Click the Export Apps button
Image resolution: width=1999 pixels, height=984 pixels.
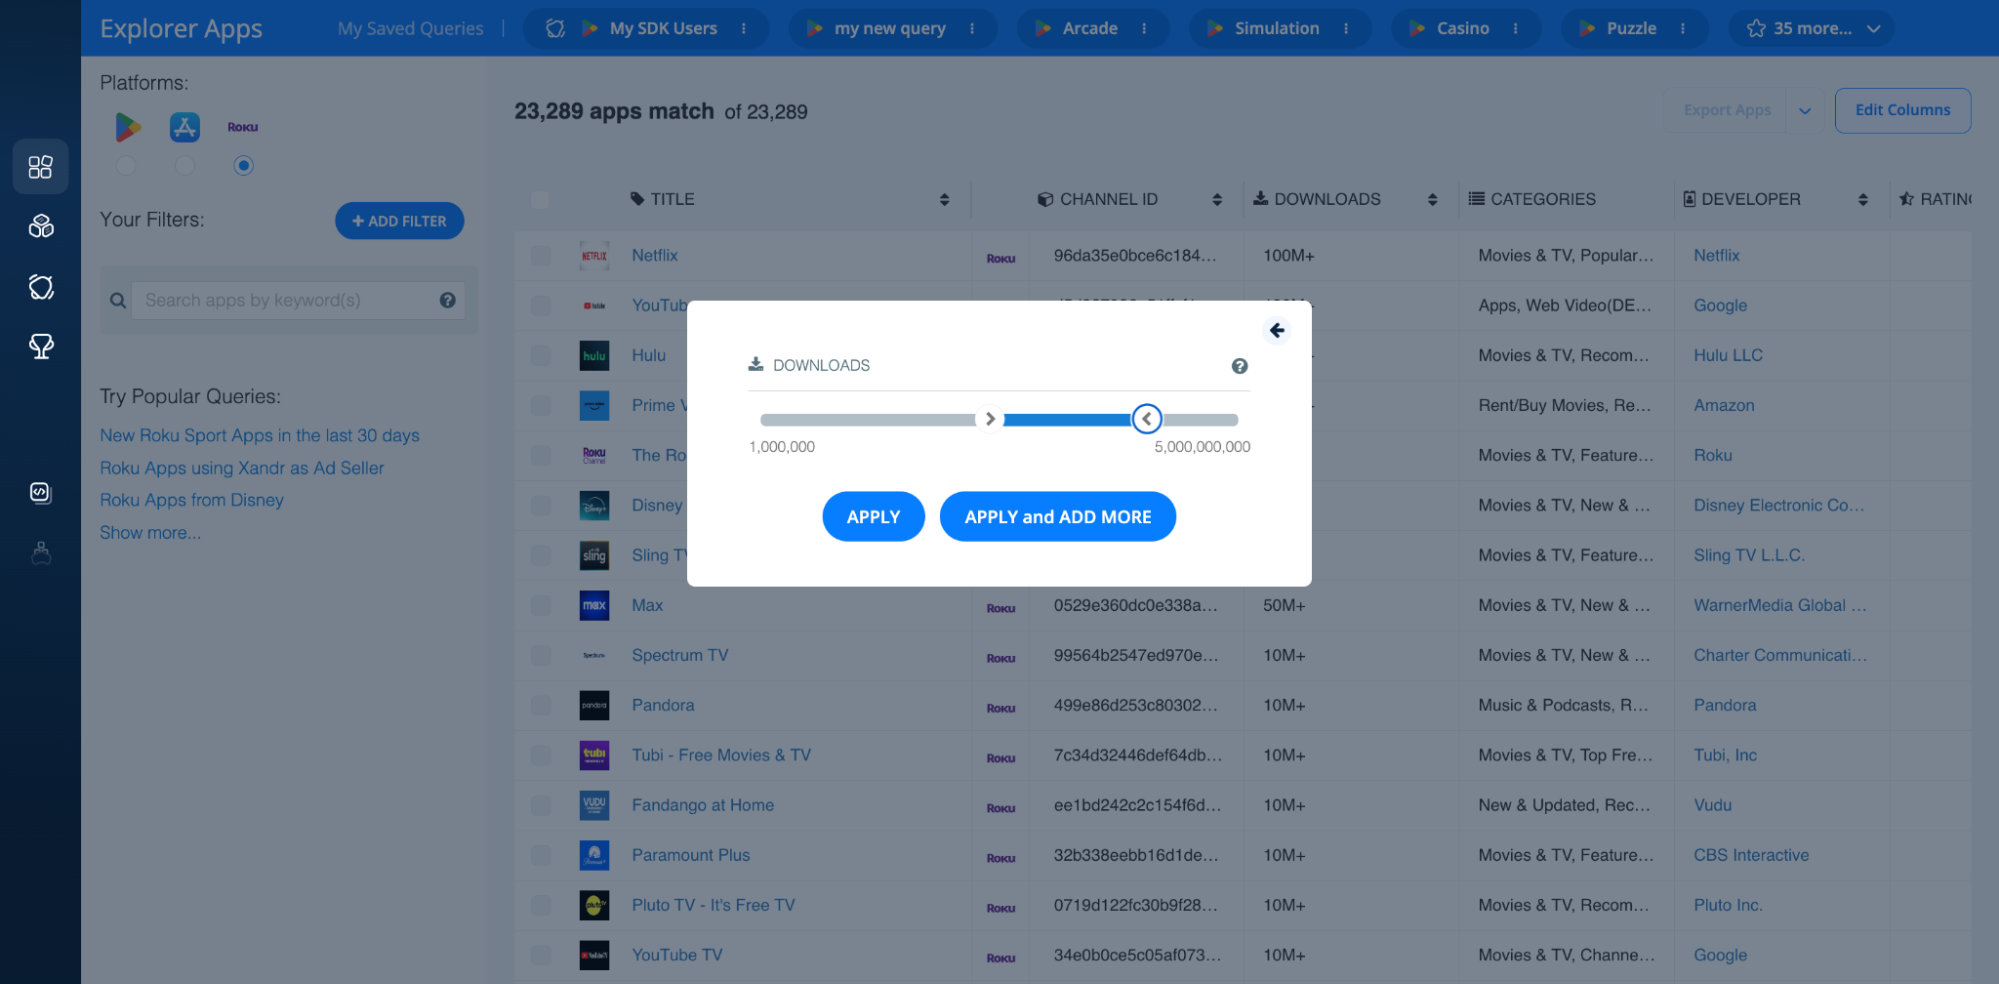coord(1727,111)
